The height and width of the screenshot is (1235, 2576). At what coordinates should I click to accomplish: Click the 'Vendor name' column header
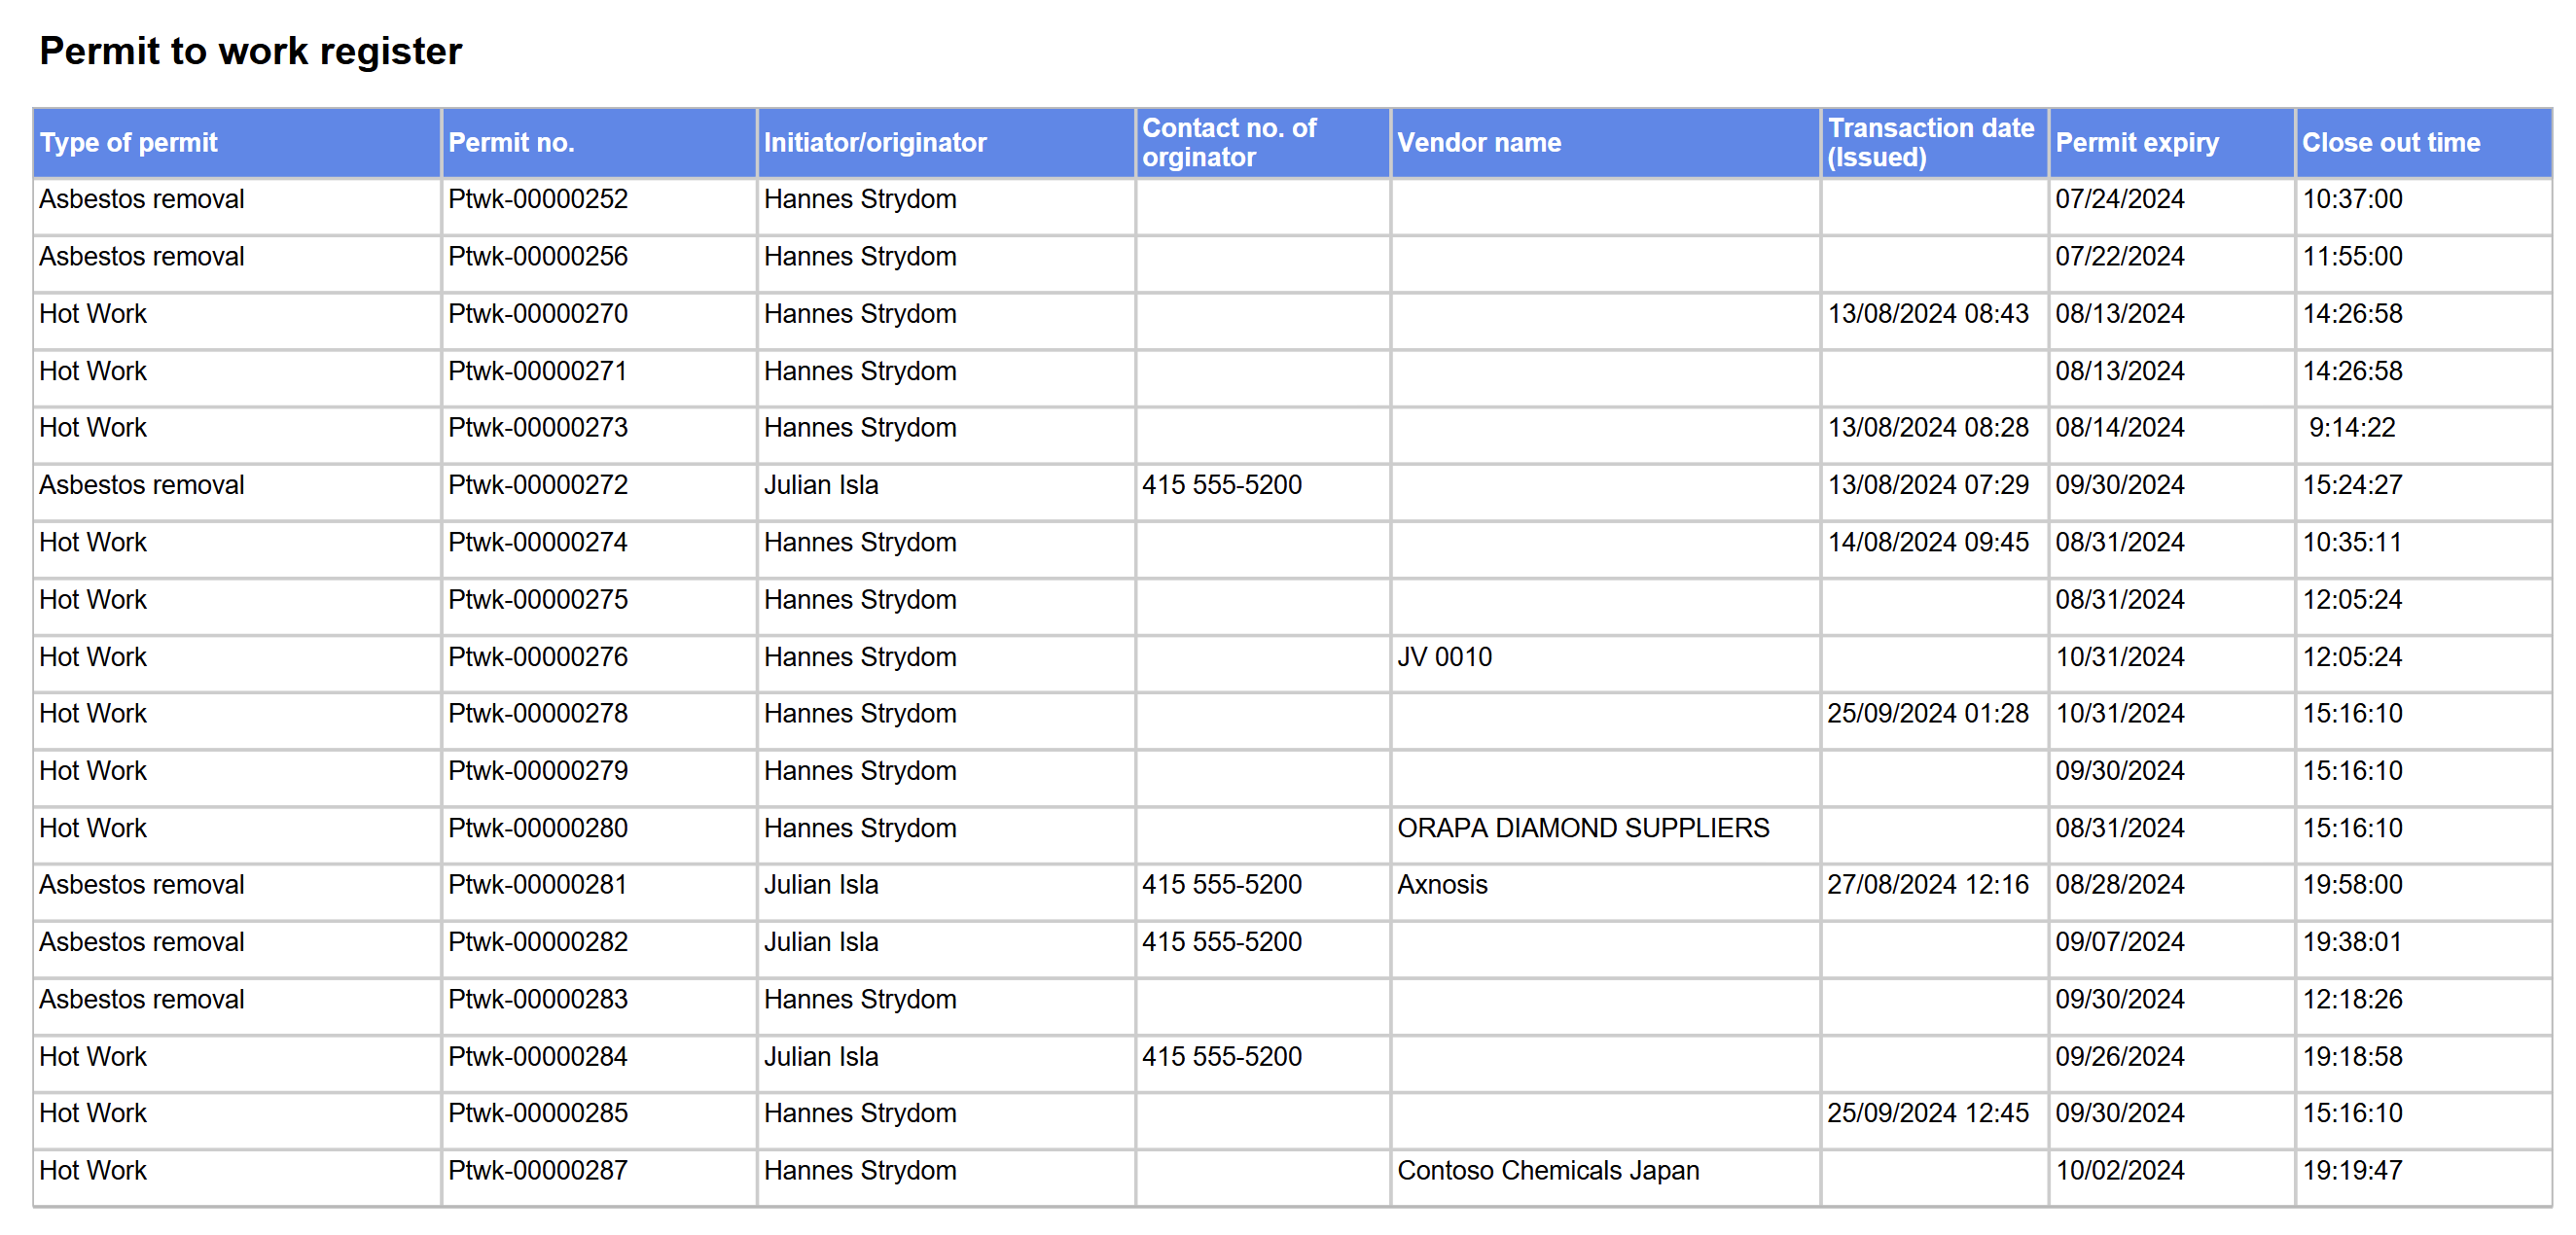[1478, 143]
